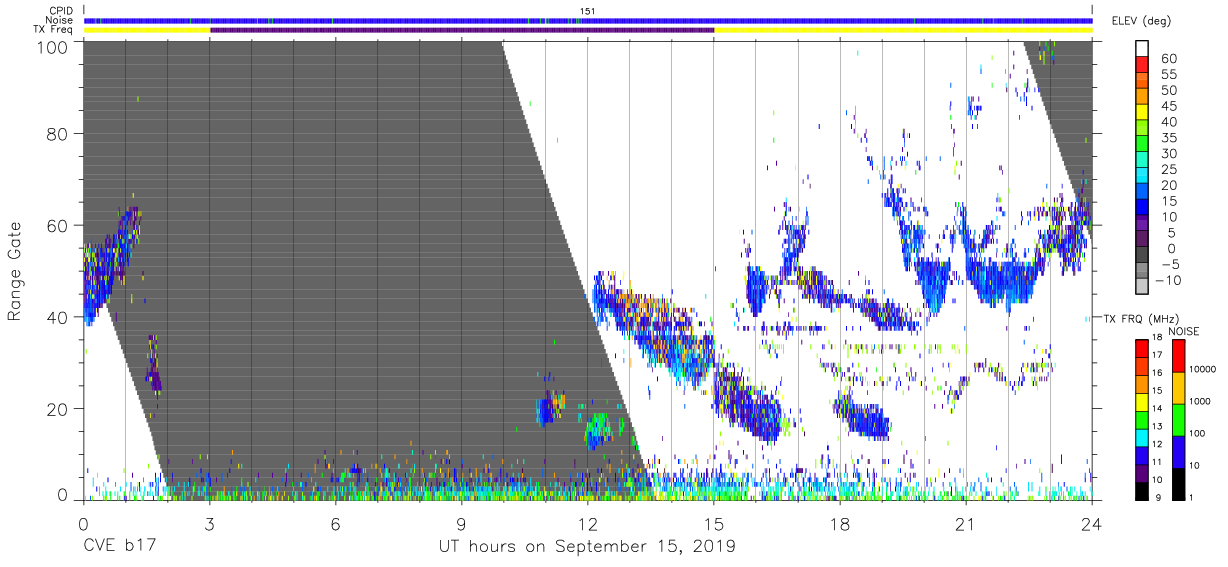Click the blue 10-100 swatch in NOISE colorbar
This screenshot has width=1228, height=567.
point(1179,452)
